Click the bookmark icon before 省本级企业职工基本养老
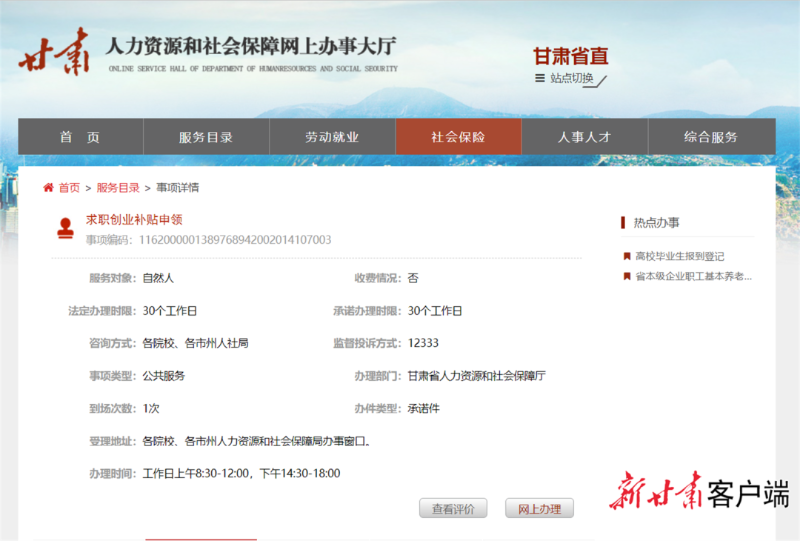The image size is (800, 541). click(626, 276)
